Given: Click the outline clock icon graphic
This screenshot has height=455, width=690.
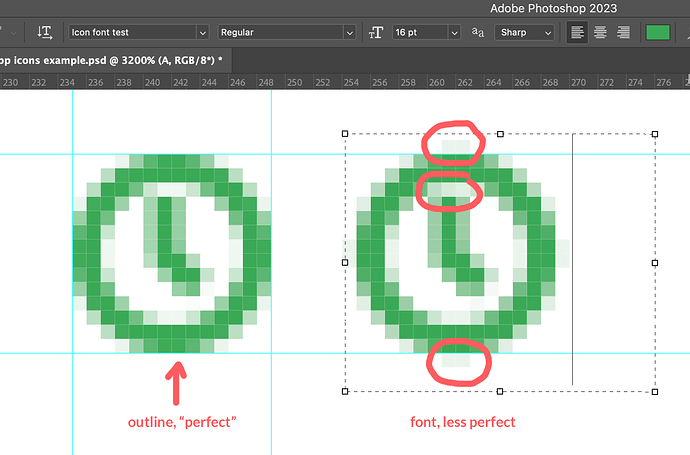Looking at the screenshot, I should point(172,253).
